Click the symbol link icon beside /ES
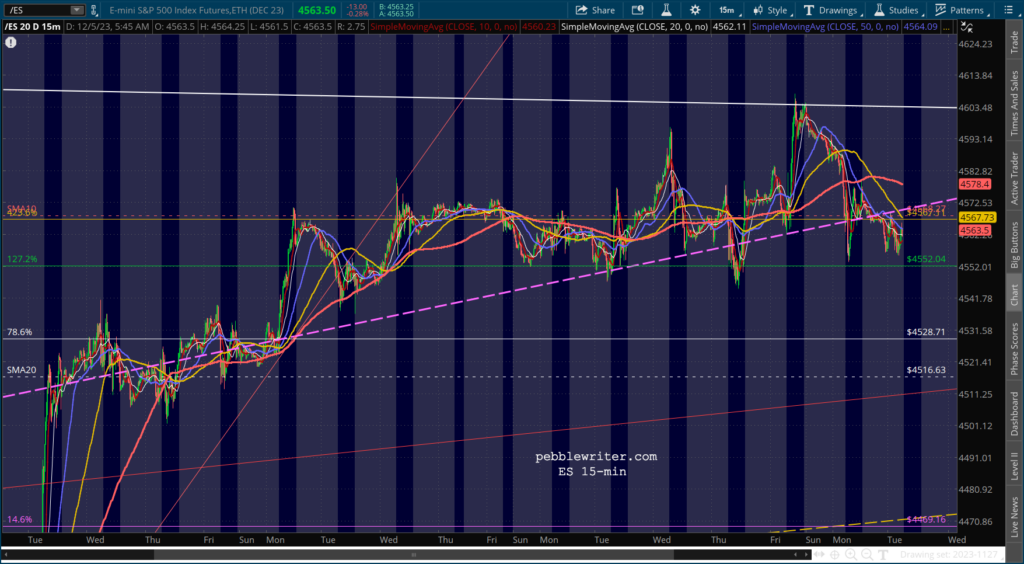The image size is (1024, 564). pos(93,10)
